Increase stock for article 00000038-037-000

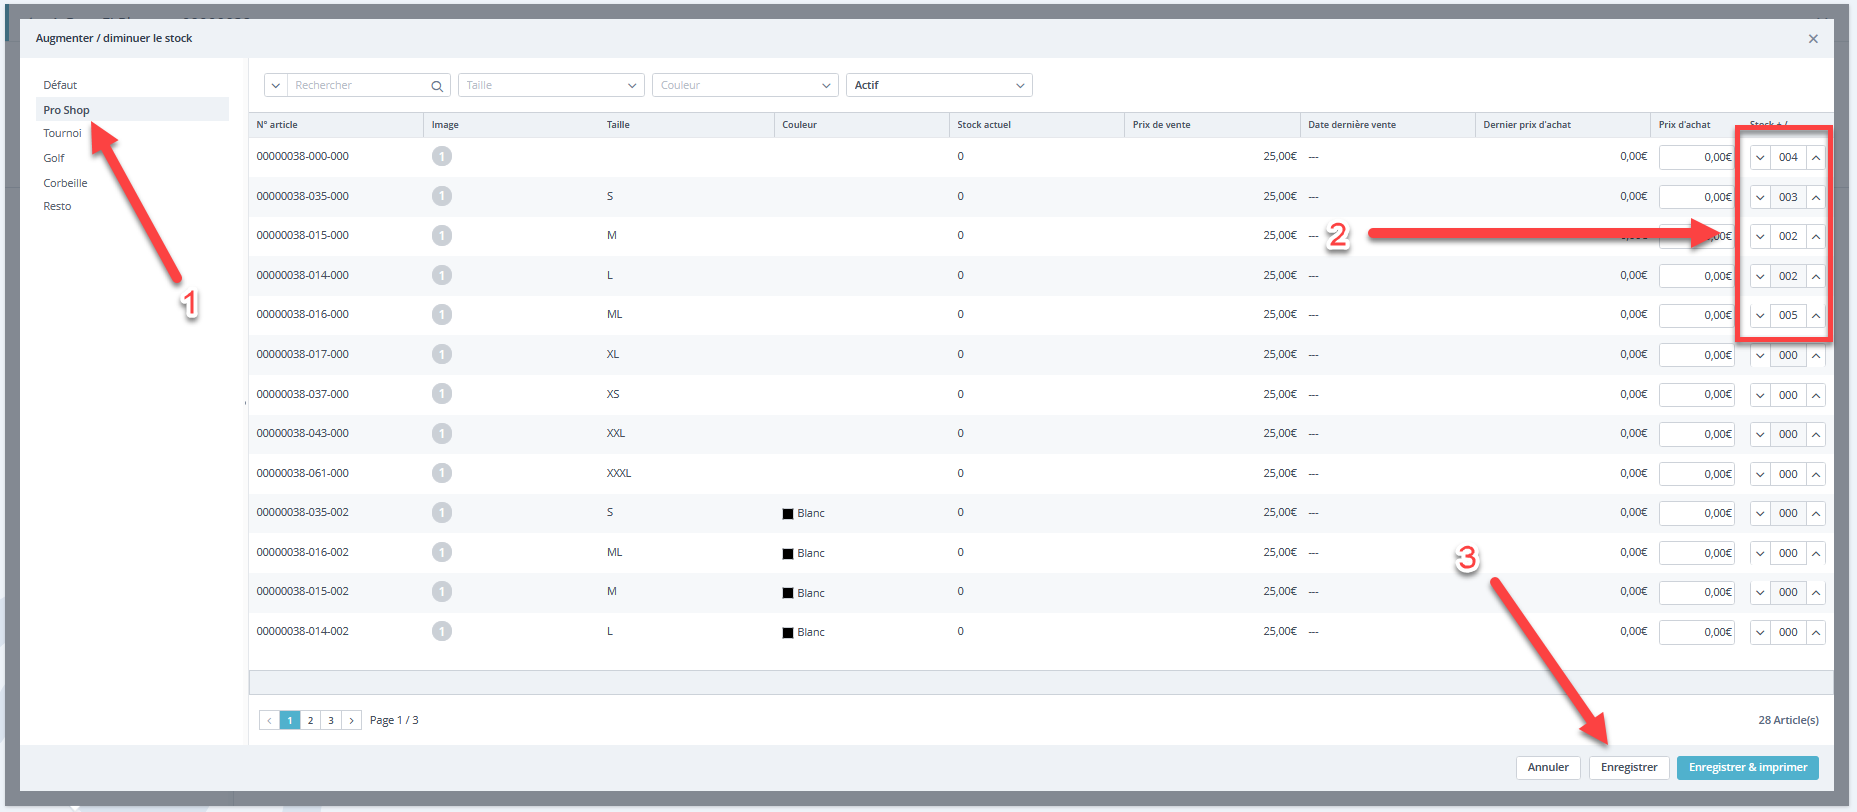point(1816,395)
